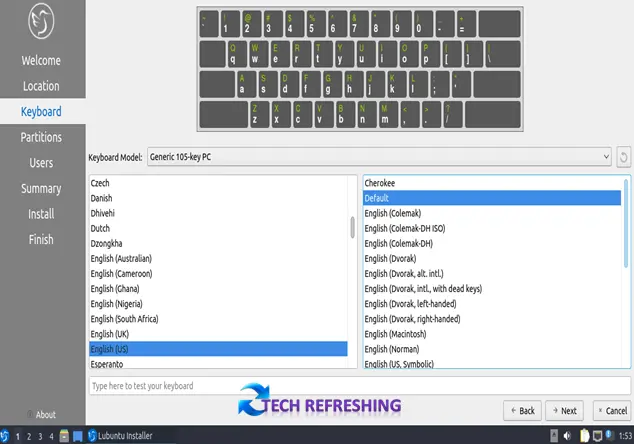
Task: Select English (South Africa) layout
Action: (x=218, y=319)
